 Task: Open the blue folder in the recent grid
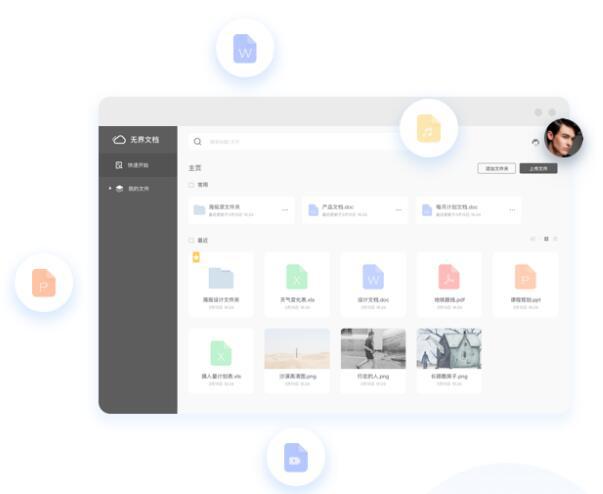pos(220,278)
